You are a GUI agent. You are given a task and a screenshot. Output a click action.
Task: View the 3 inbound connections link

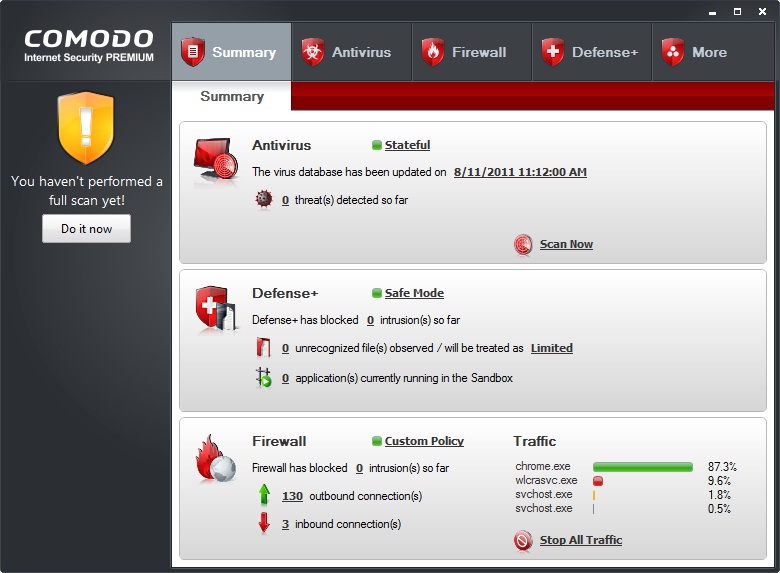tap(285, 524)
